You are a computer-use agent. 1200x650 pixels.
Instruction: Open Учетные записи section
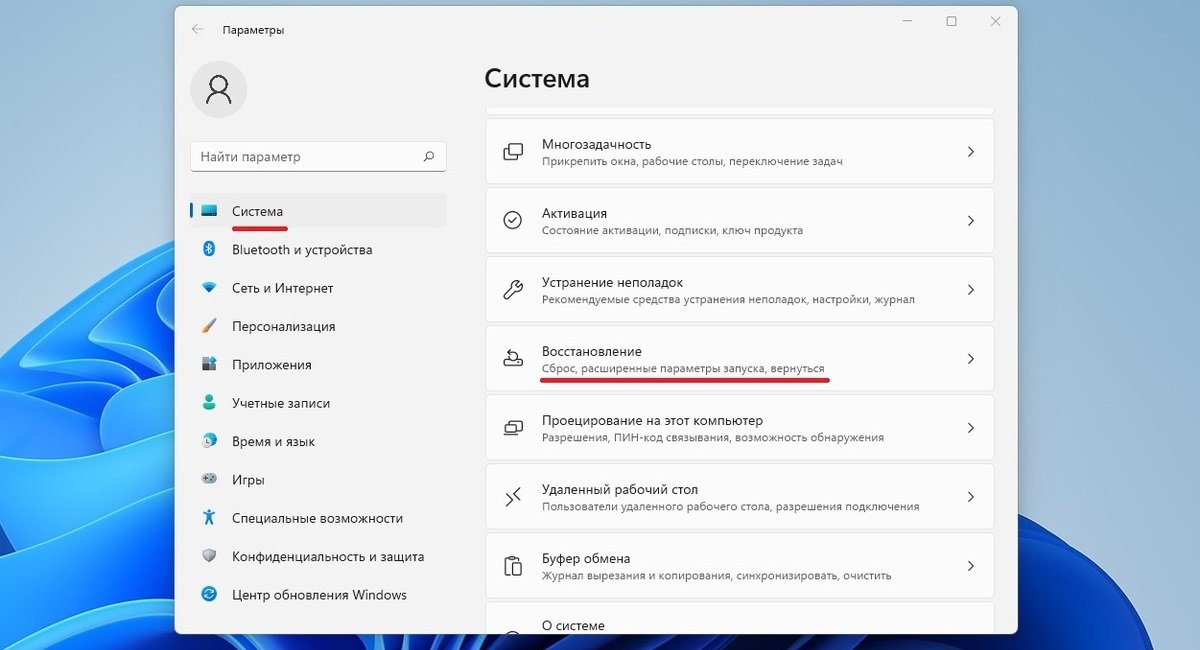[x=318, y=403]
